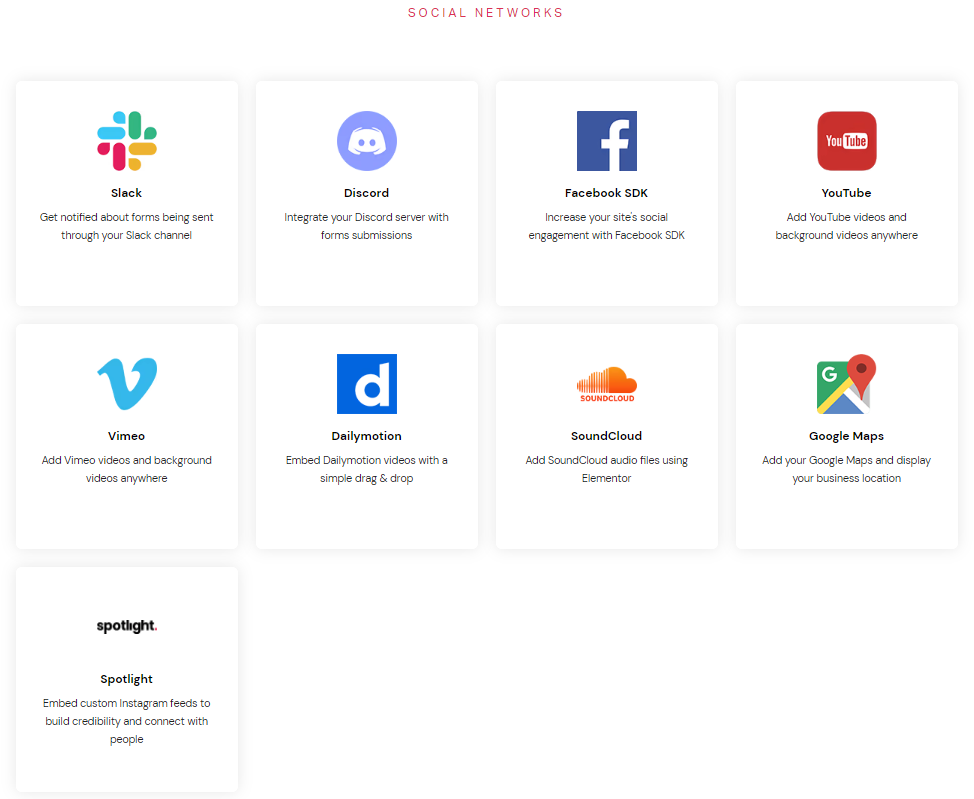Click the Dailymotion logo icon

(366, 384)
